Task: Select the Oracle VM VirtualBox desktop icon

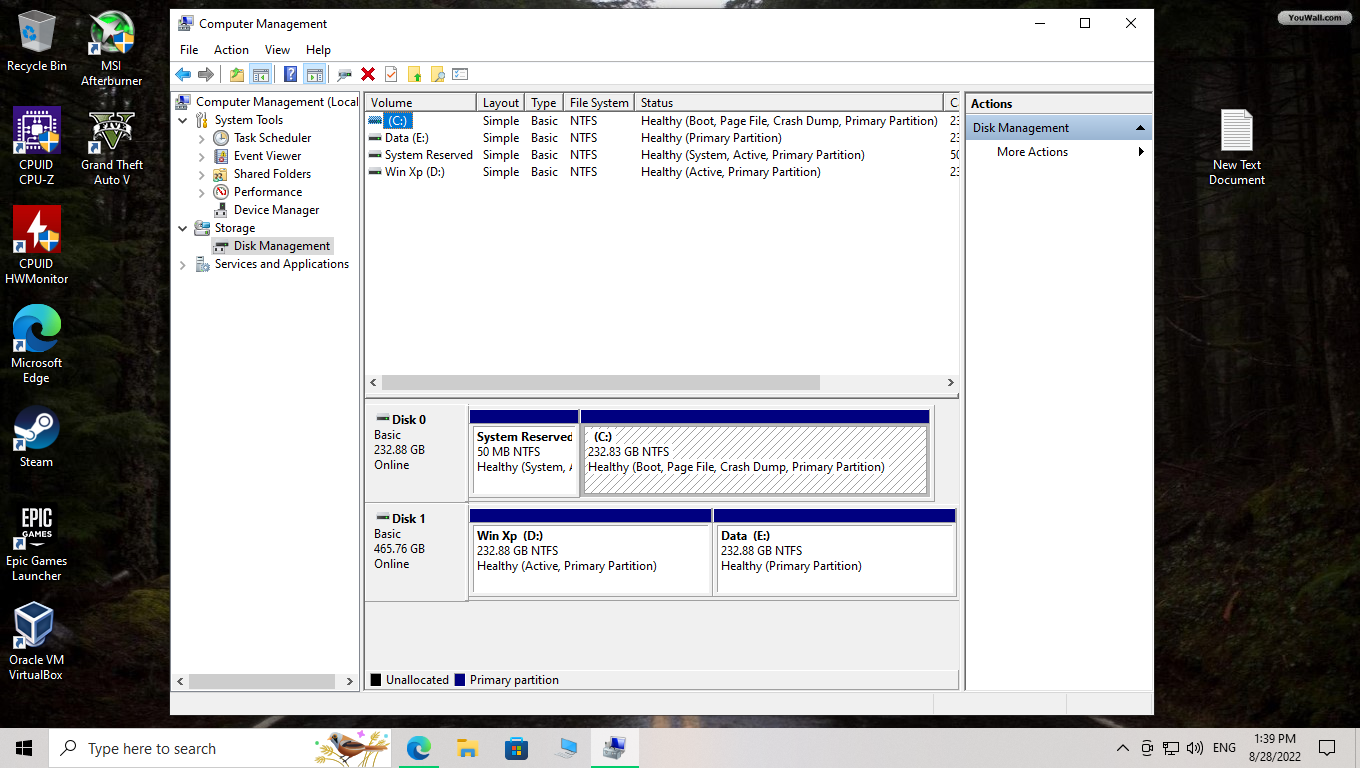Action: click(36, 642)
